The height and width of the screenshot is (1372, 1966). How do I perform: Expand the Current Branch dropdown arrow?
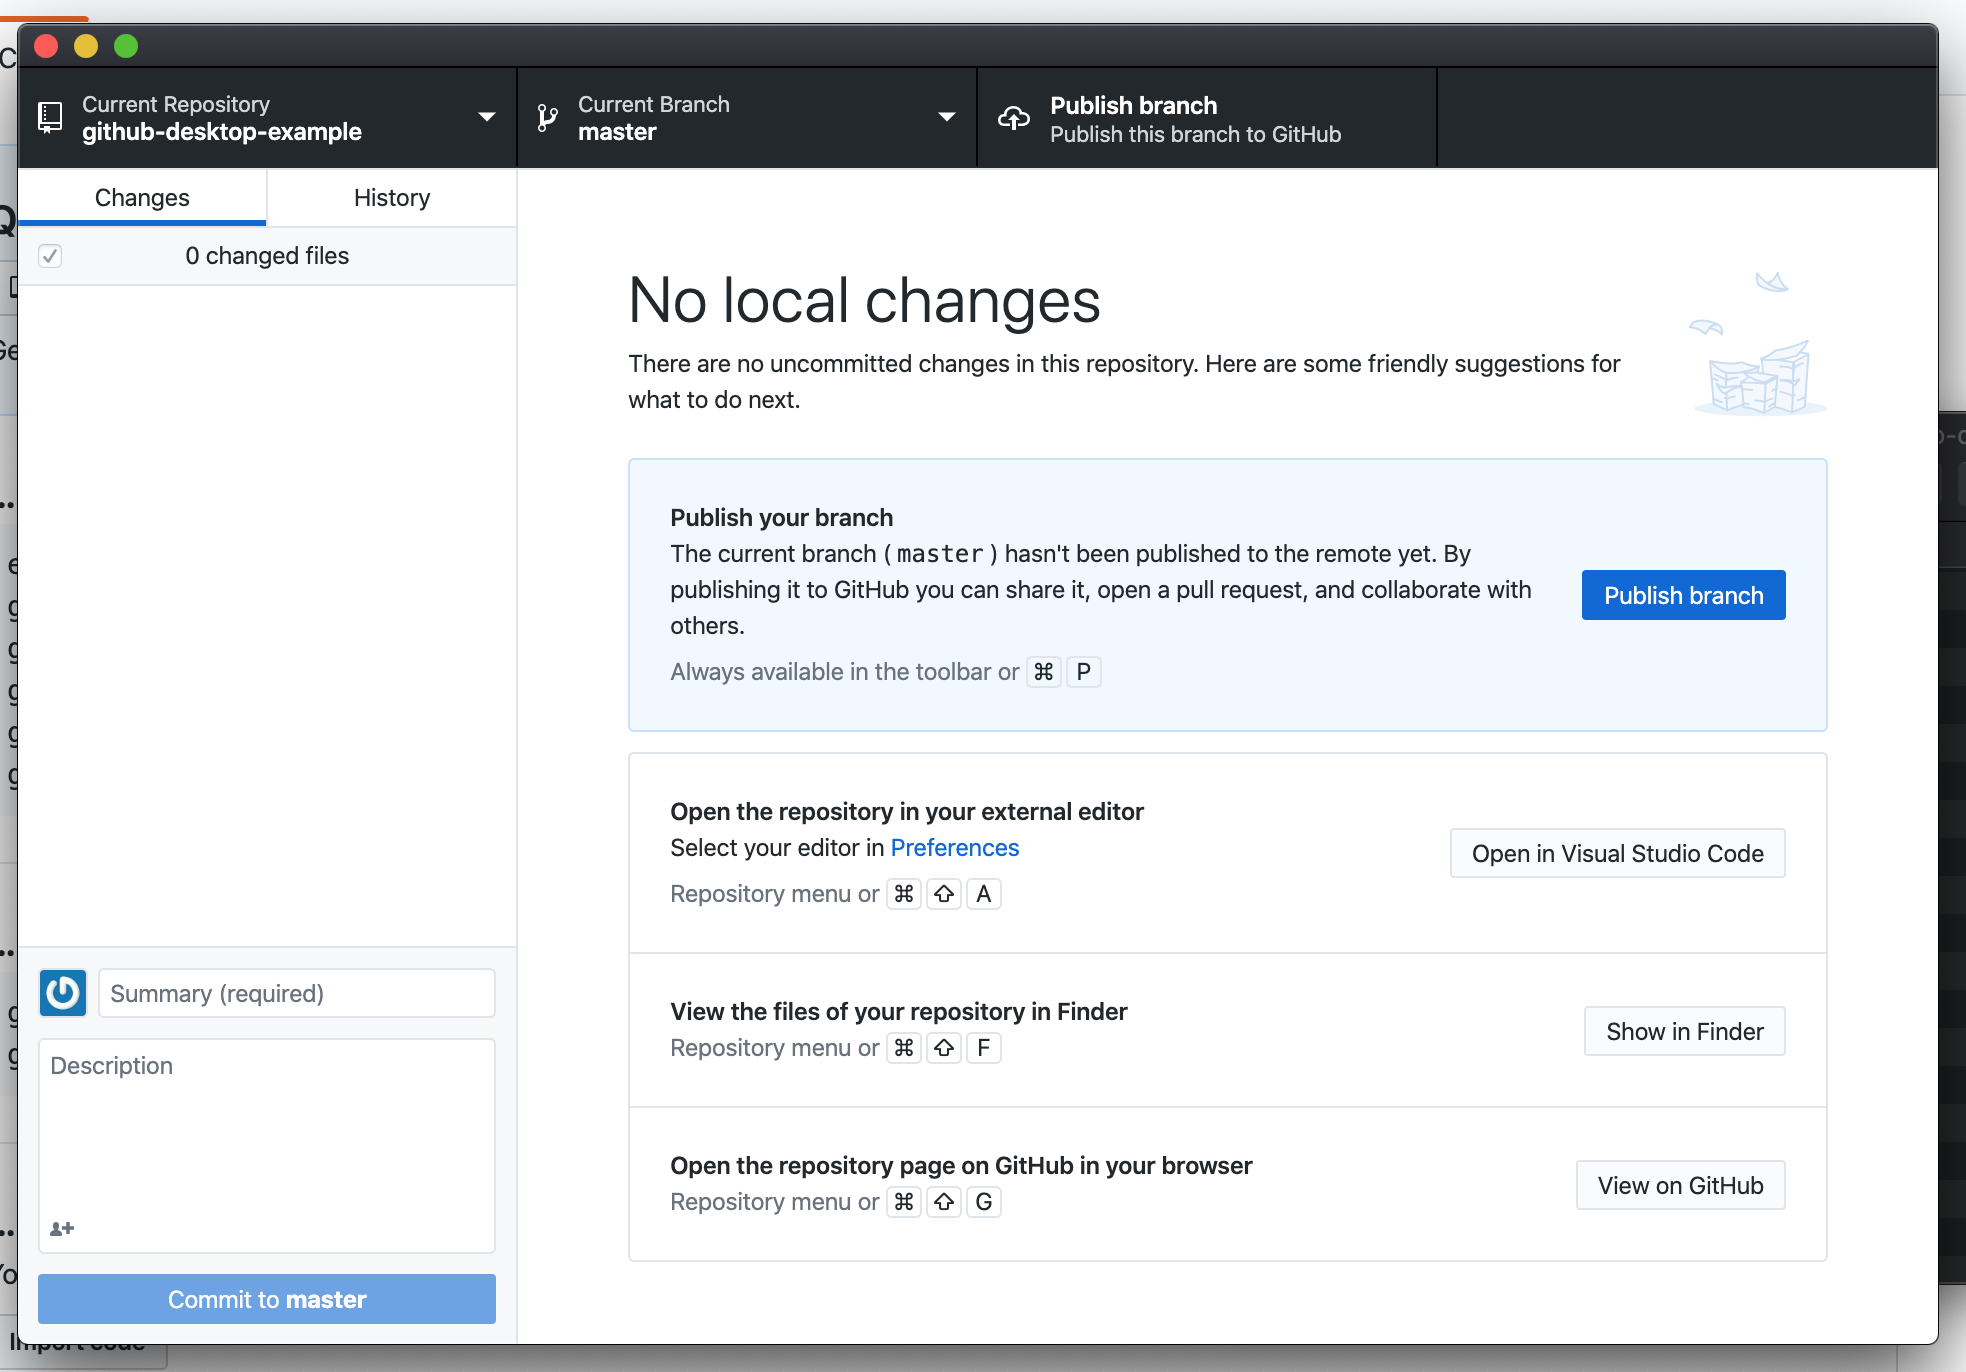947,117
